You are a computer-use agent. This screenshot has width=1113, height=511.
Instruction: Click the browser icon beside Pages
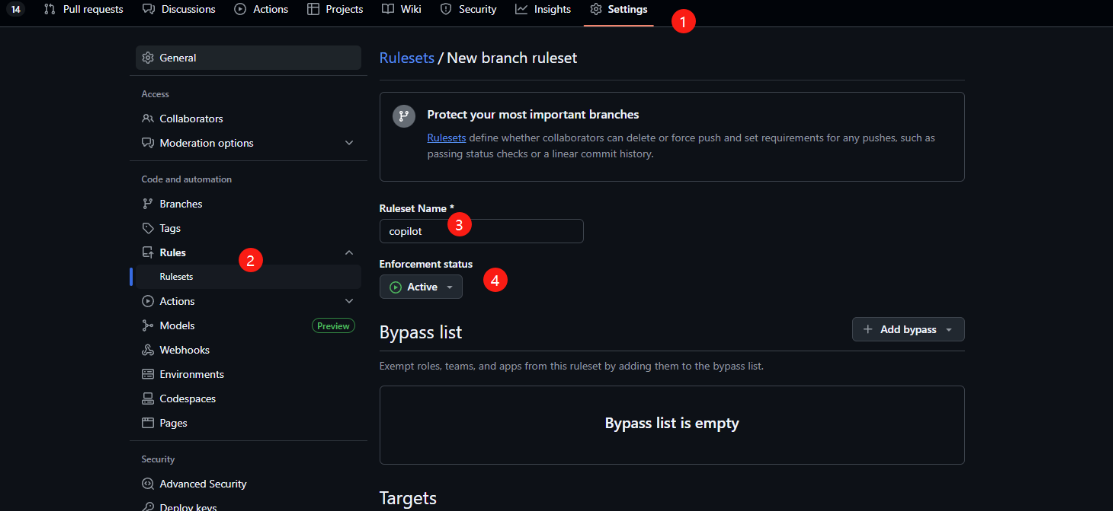click(148, 423)
